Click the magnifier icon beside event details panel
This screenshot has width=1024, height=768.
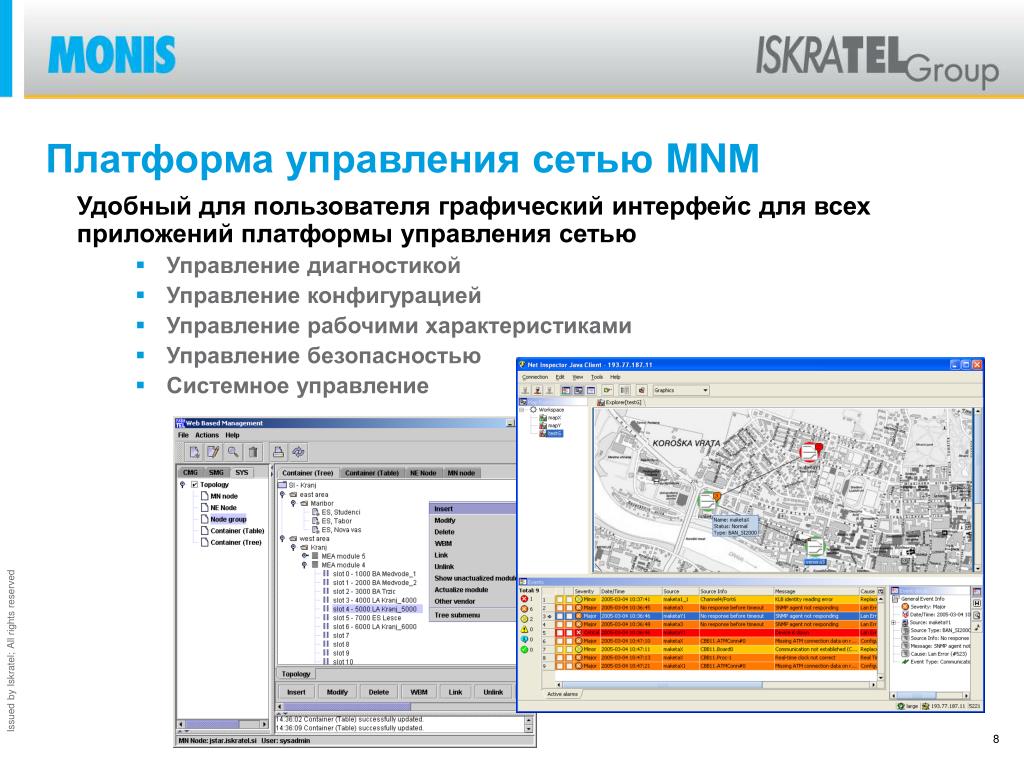pos(977,615)
